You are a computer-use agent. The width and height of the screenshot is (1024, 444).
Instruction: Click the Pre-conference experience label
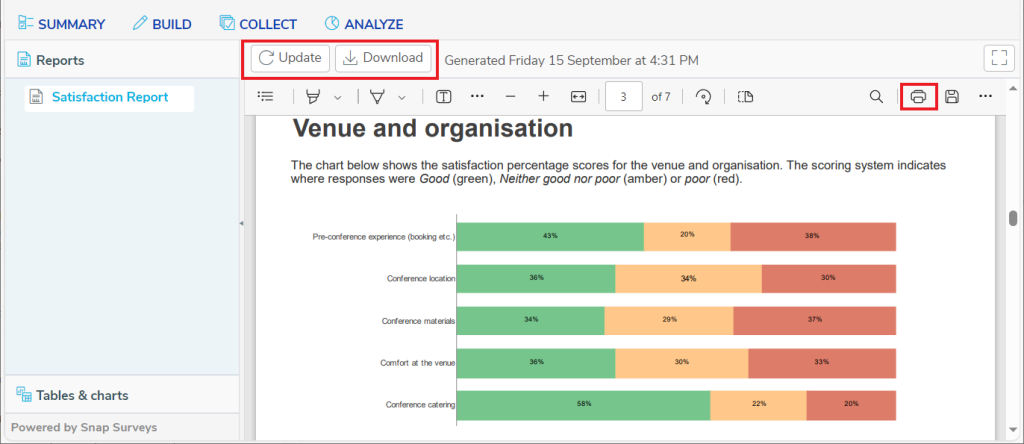point(384,237)
